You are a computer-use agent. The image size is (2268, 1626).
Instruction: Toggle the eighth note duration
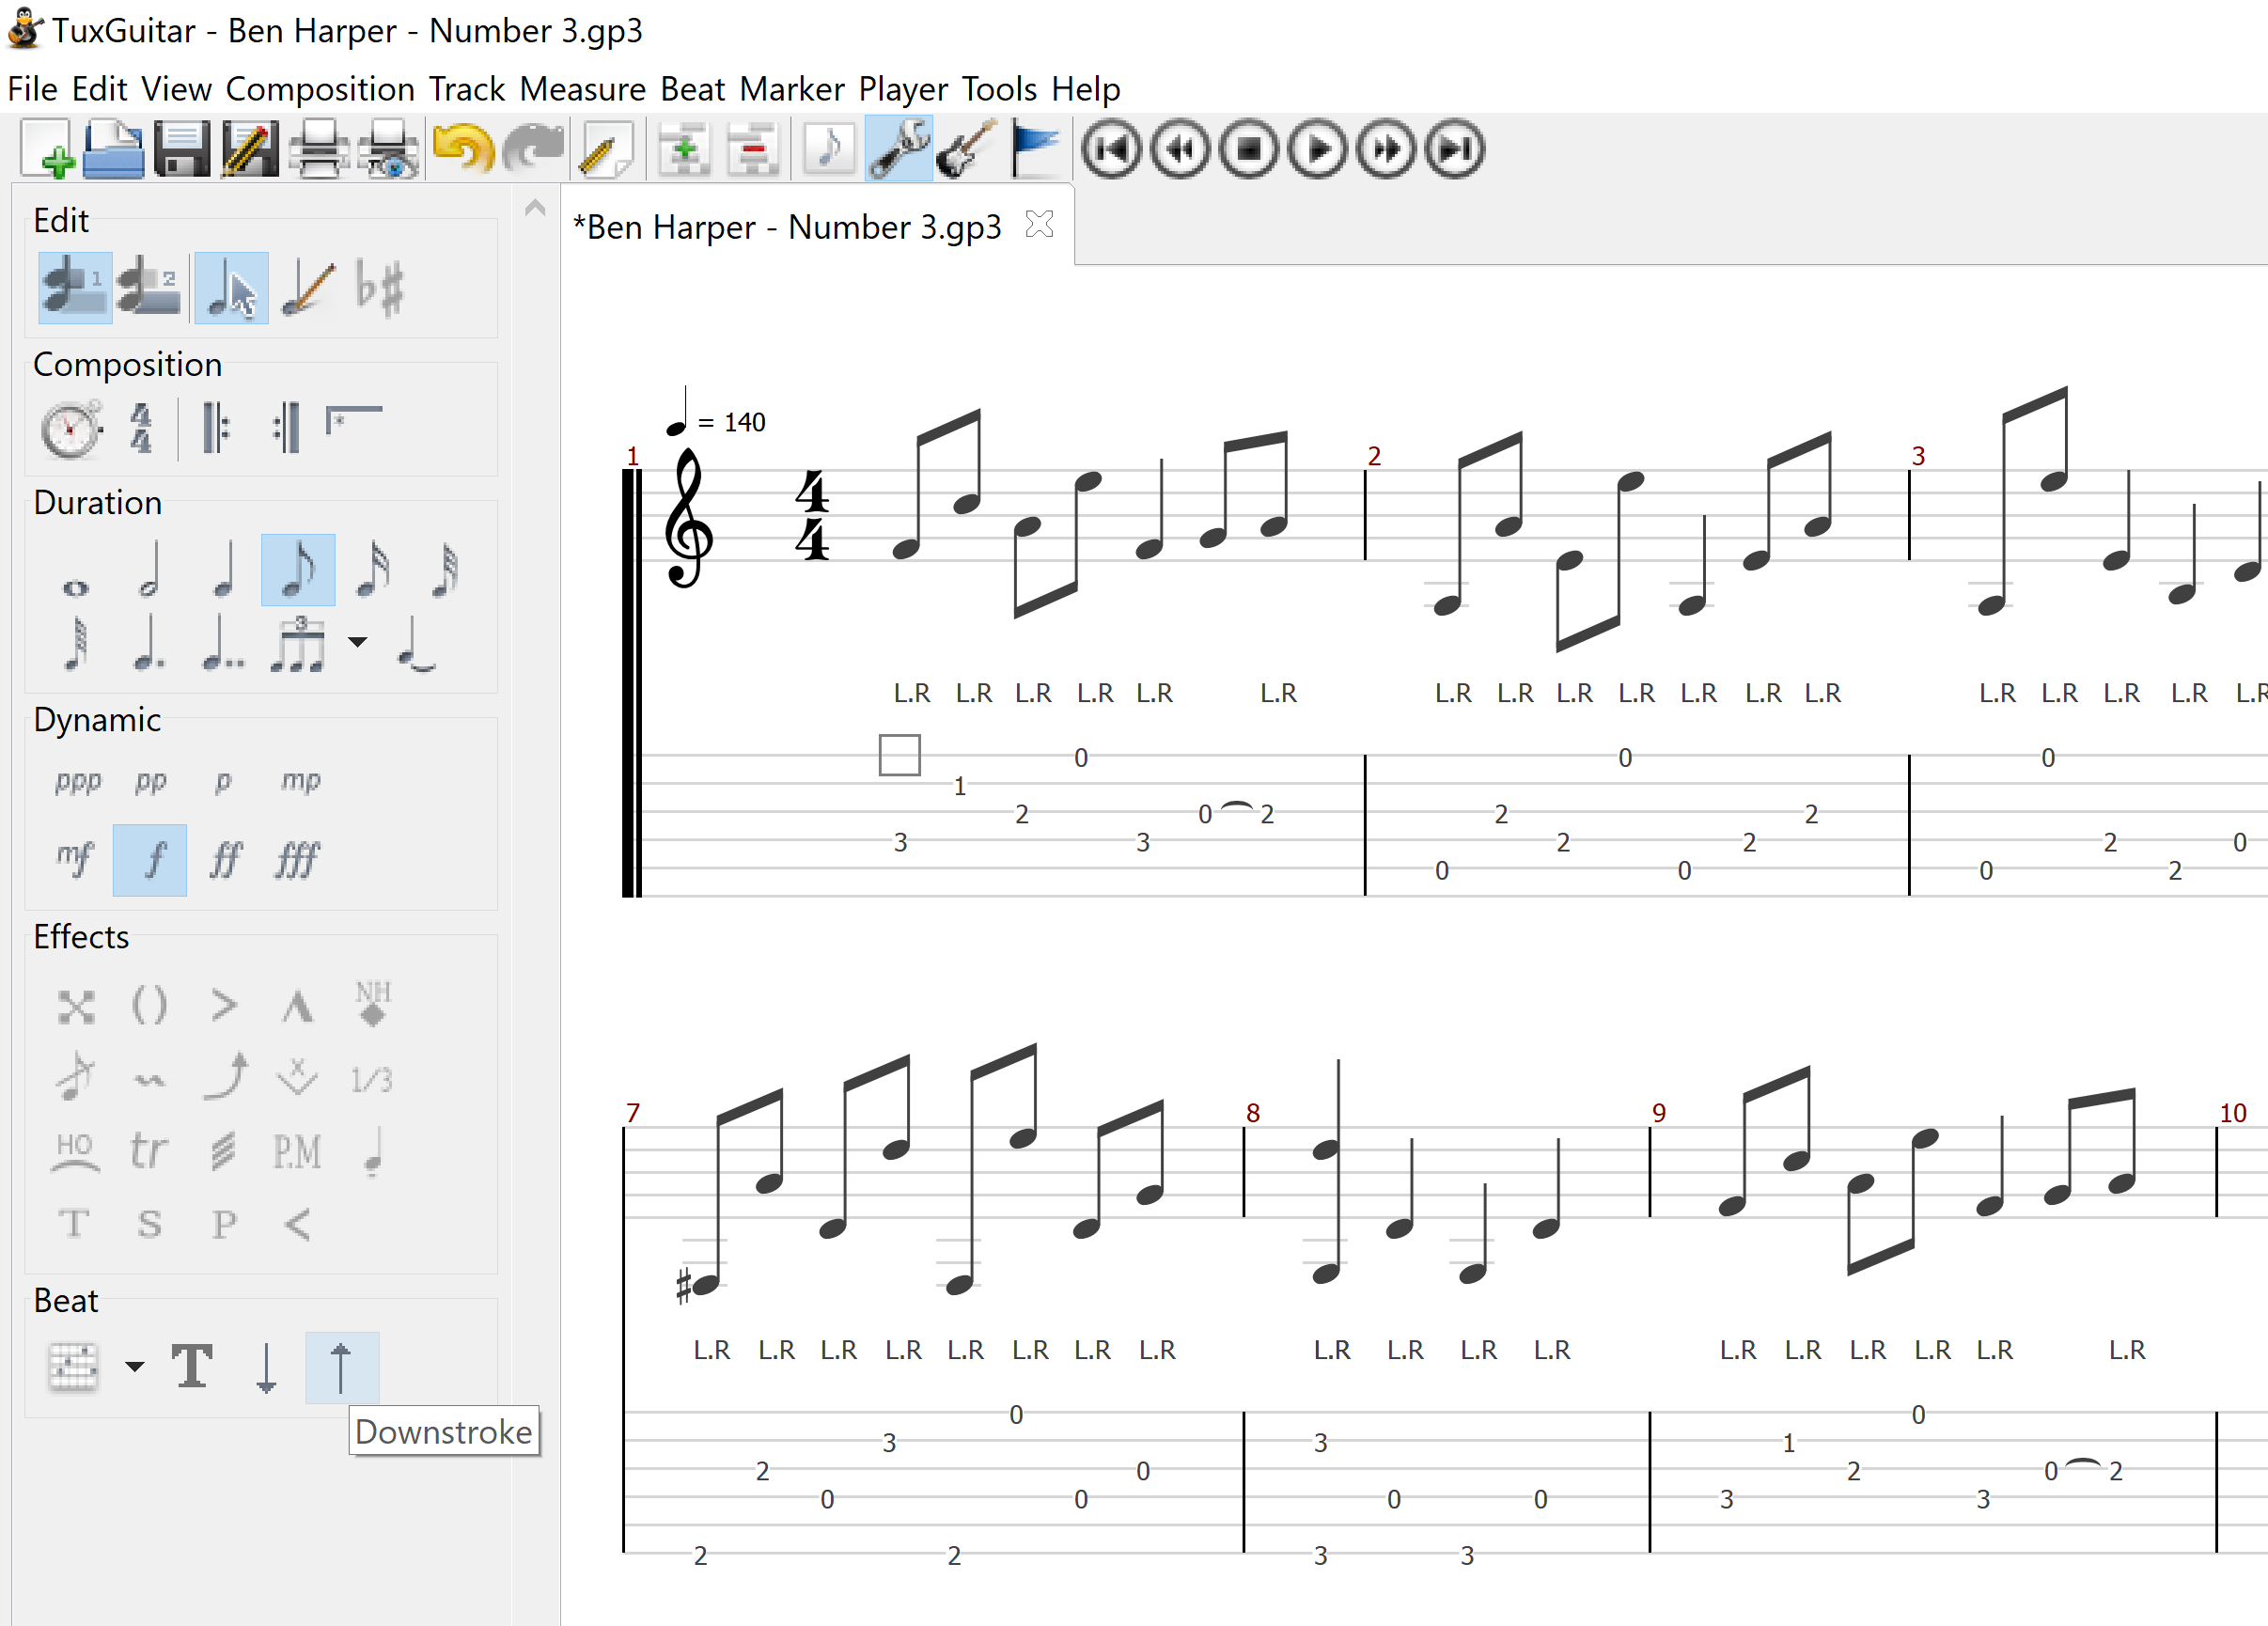click(x=298, y=570)
